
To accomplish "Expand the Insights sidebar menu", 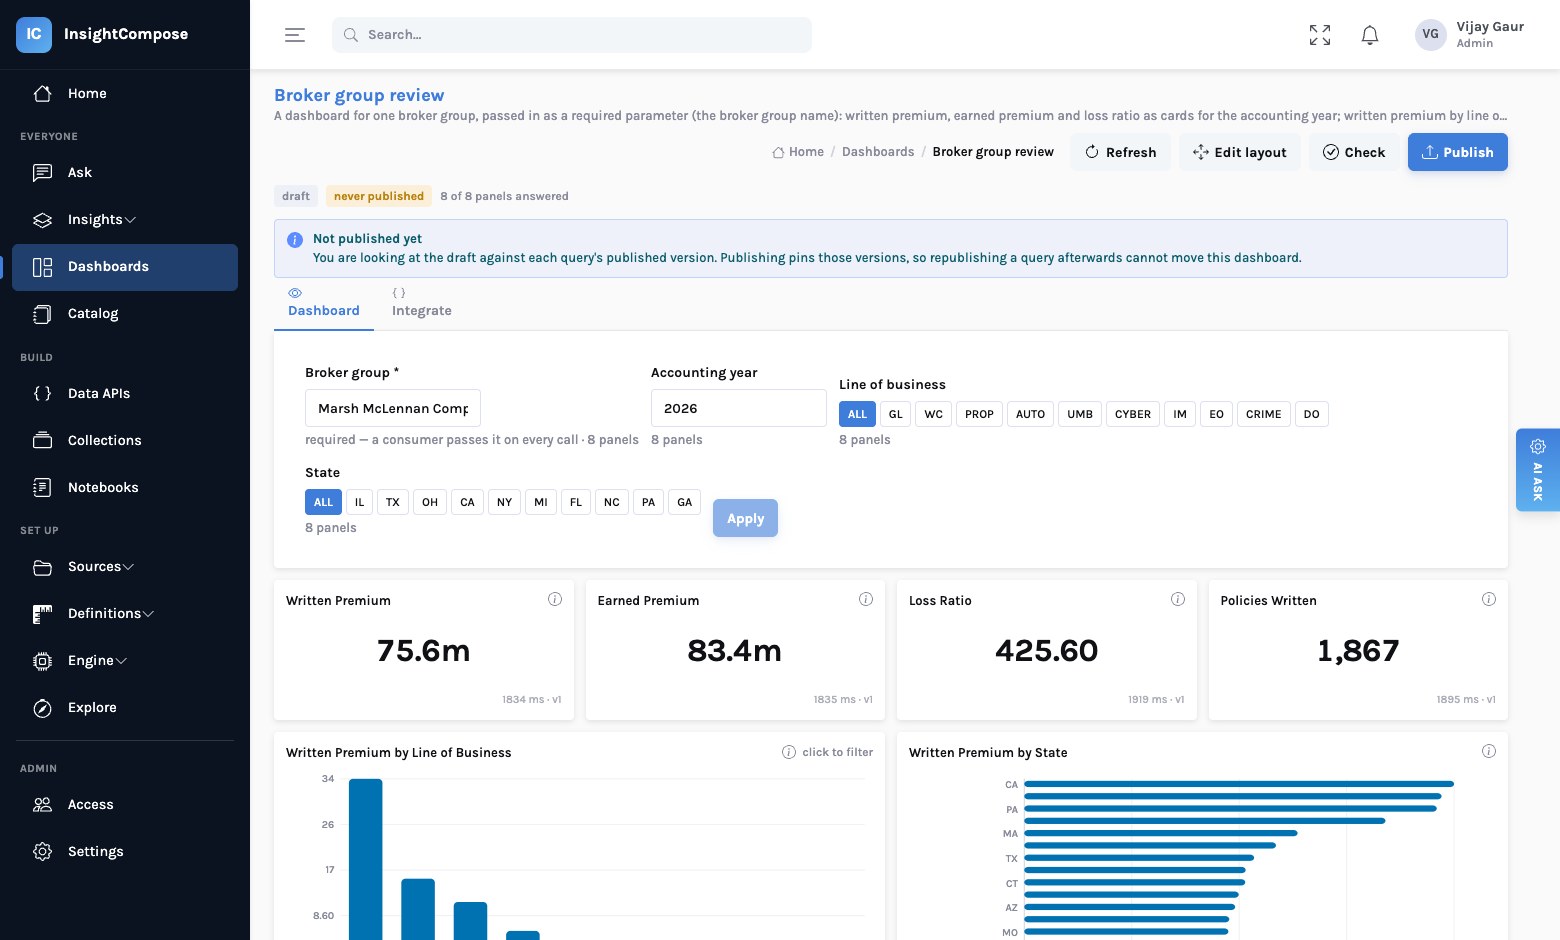I will [125, 219].
